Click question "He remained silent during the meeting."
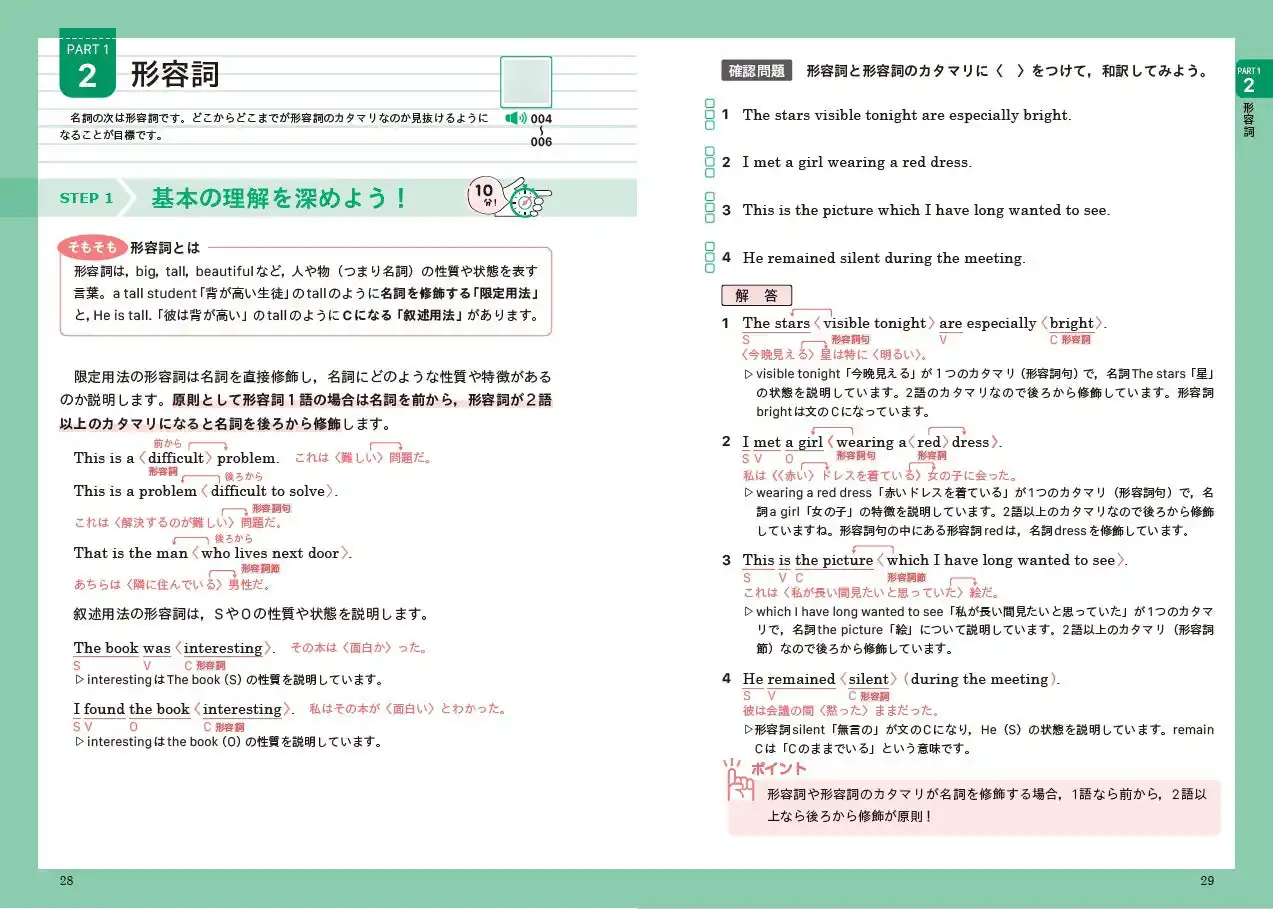Image resolution: width=1273 pixels, height=909 pixels. tap(884, 258)
